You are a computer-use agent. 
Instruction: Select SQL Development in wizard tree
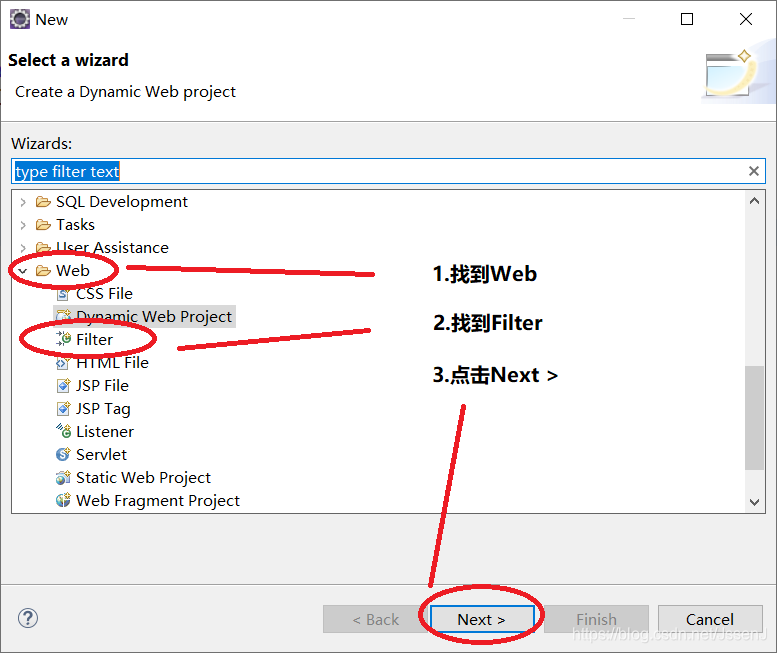[122, 202]
